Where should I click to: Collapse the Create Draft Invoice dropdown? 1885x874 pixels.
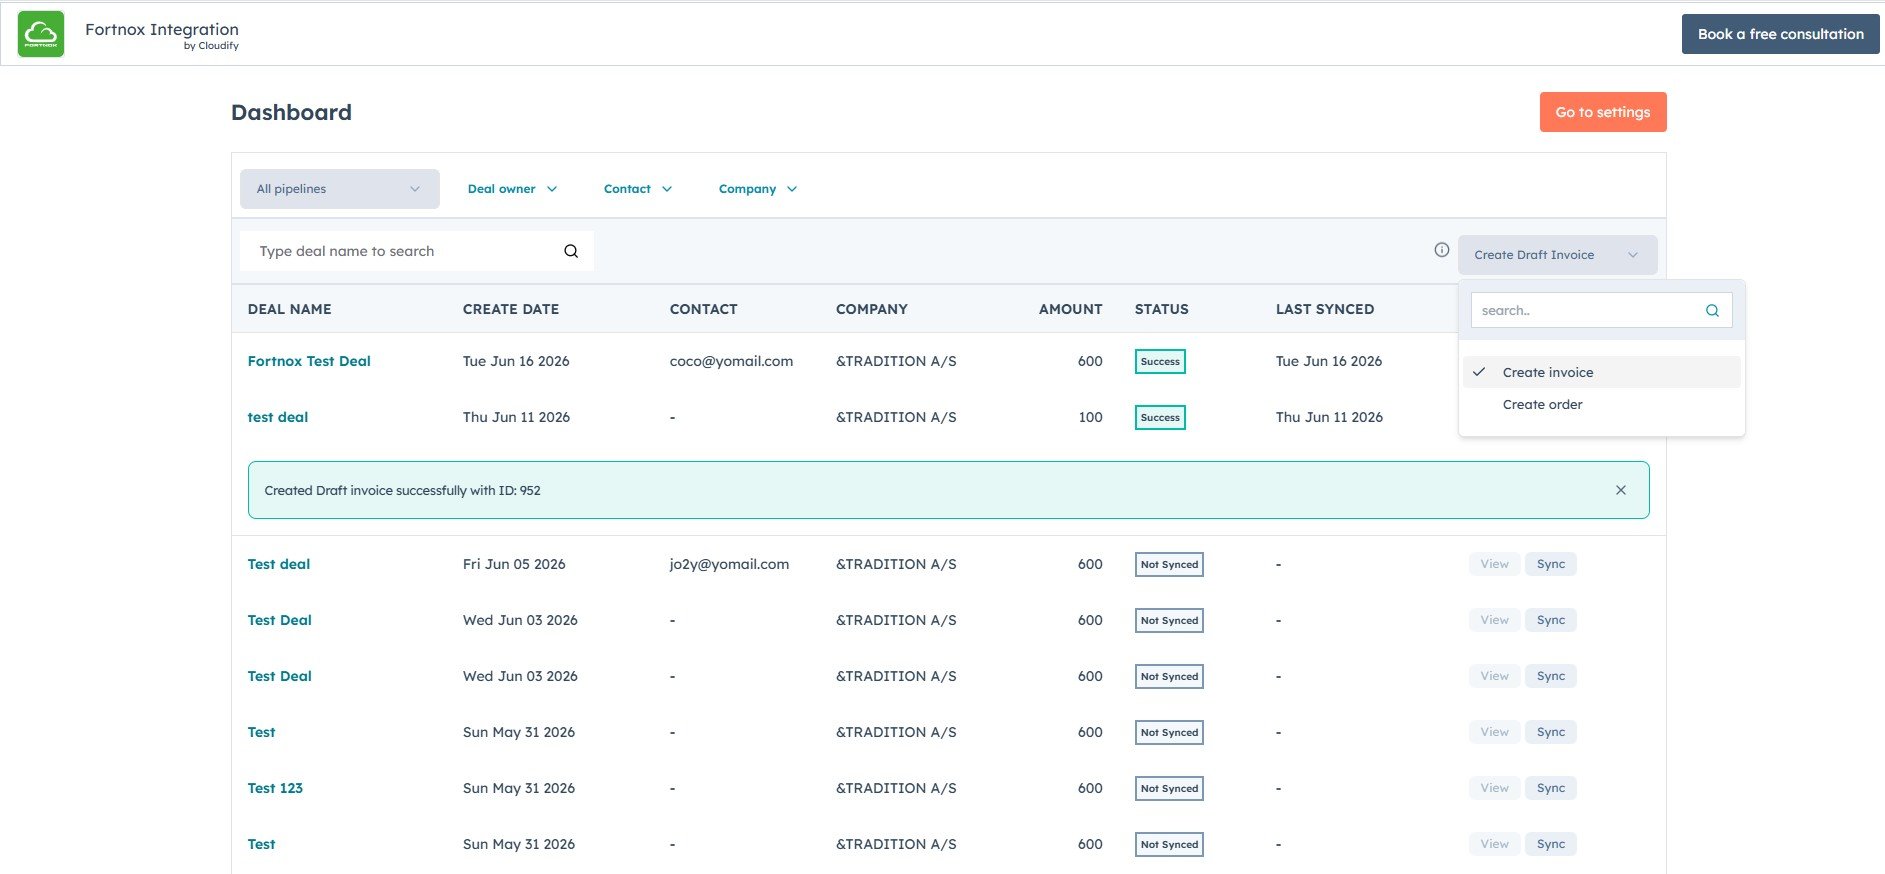pos(1557,255)
